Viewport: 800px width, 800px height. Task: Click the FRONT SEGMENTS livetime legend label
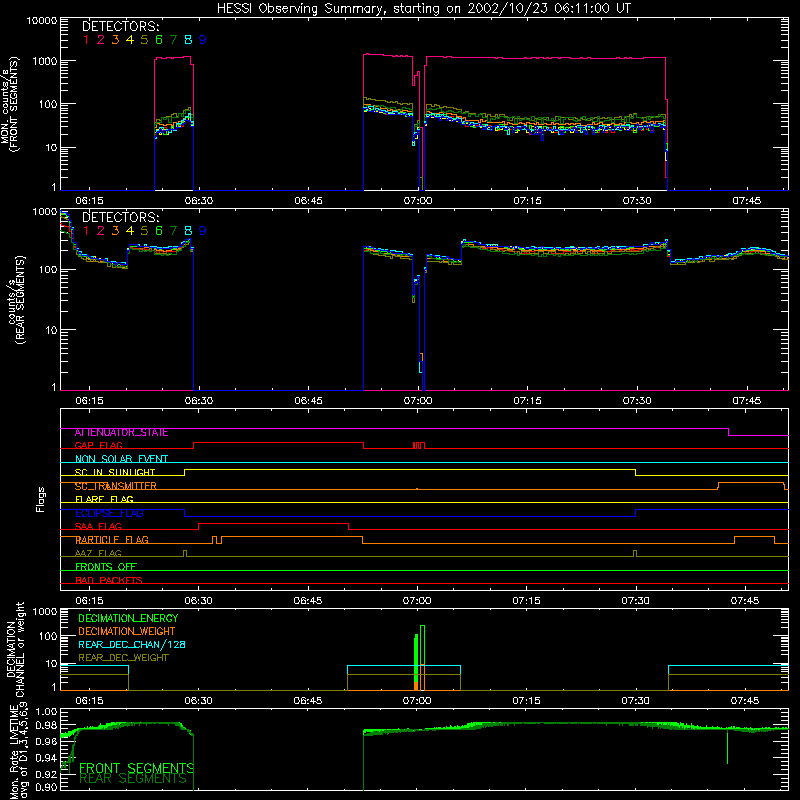136,768
